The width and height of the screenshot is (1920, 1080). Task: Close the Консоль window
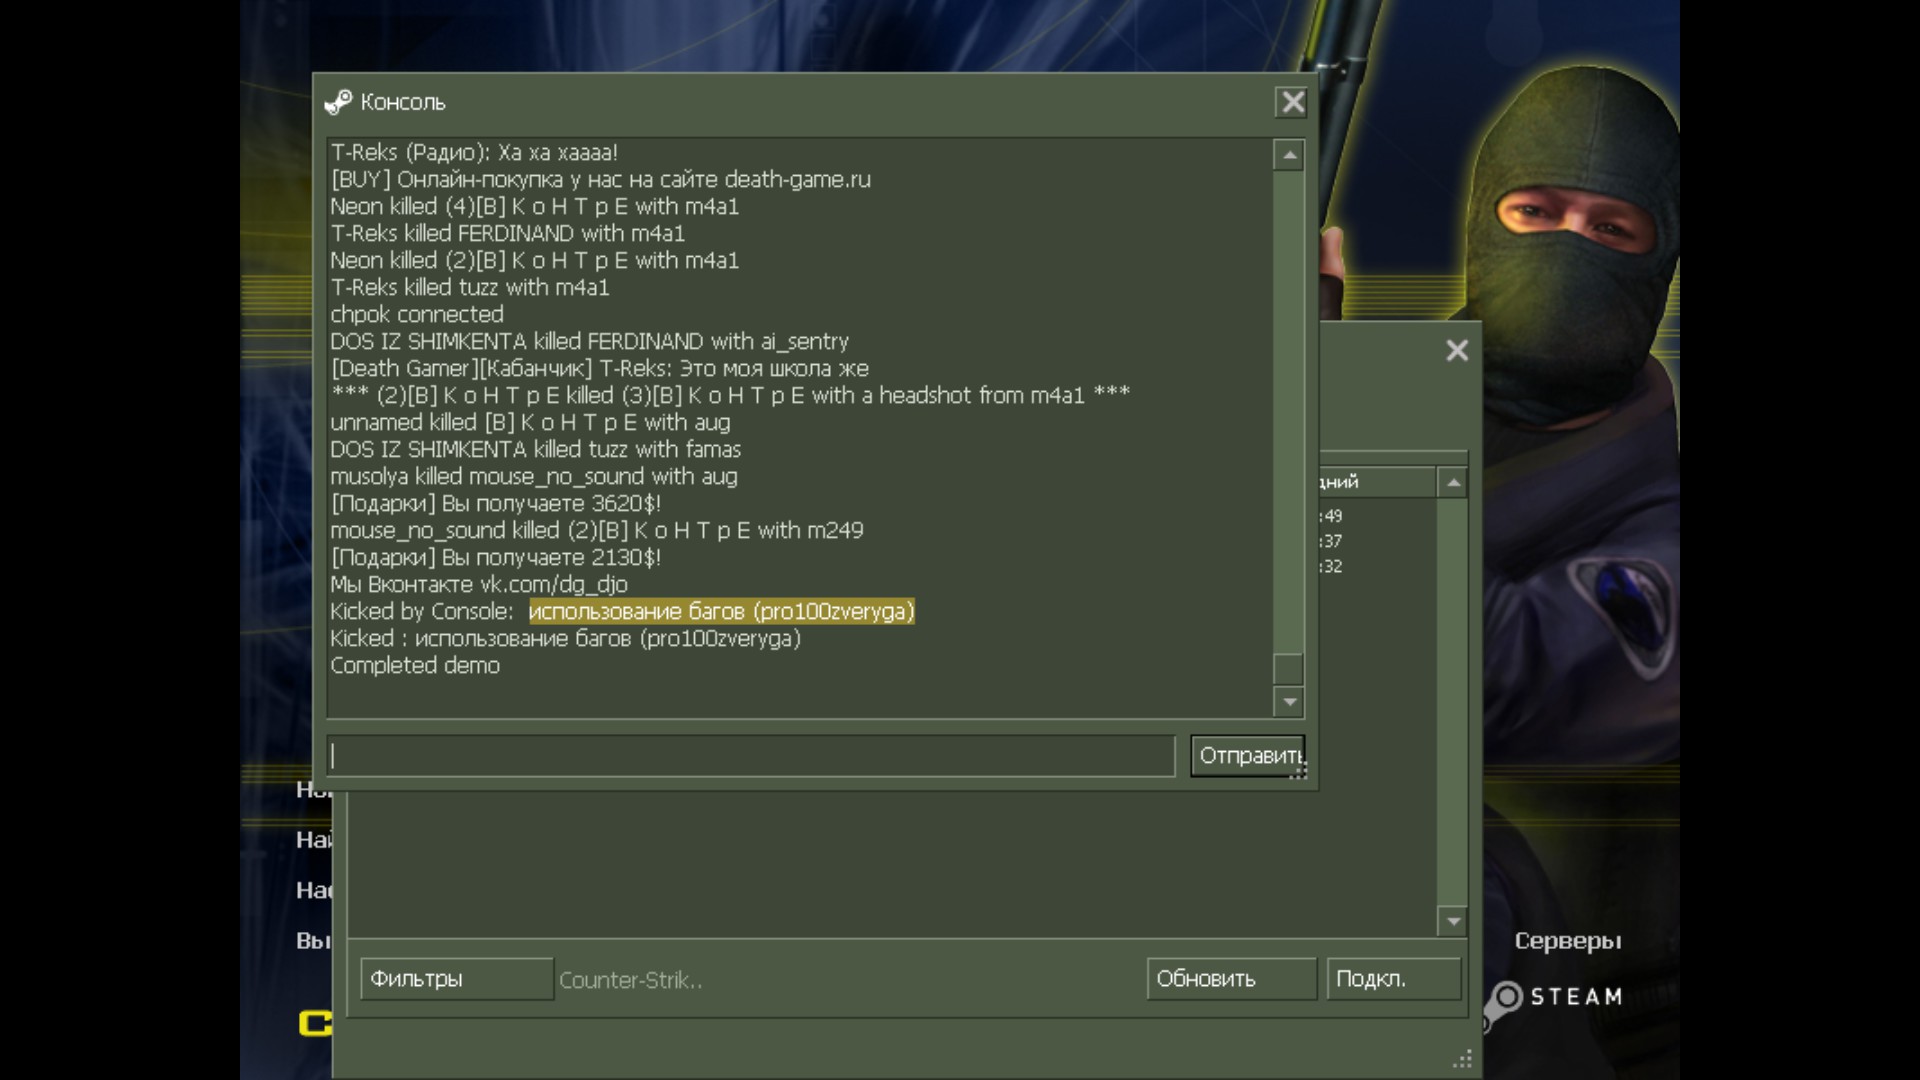[1292, 102]
